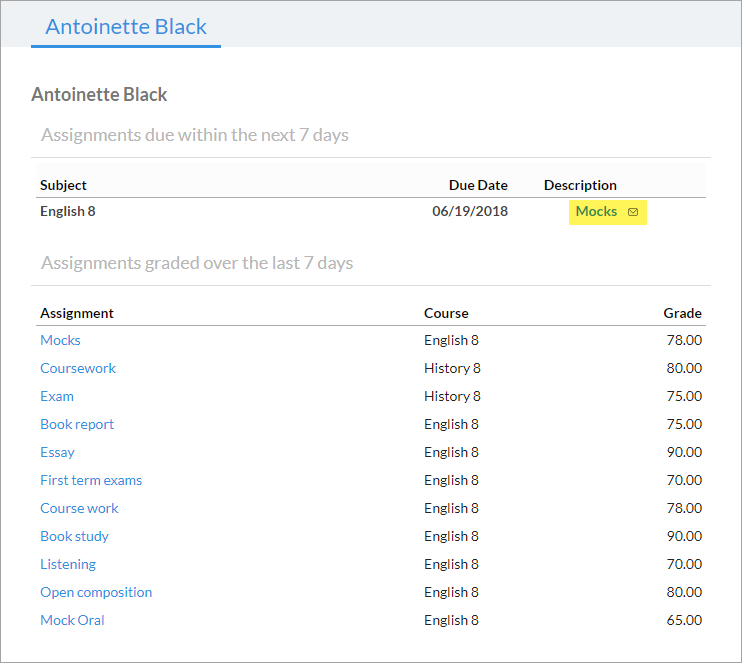Viewport: 742px width, 663px height.
Task: Open the Essay assignment link
Action: [x=57, y=452]
